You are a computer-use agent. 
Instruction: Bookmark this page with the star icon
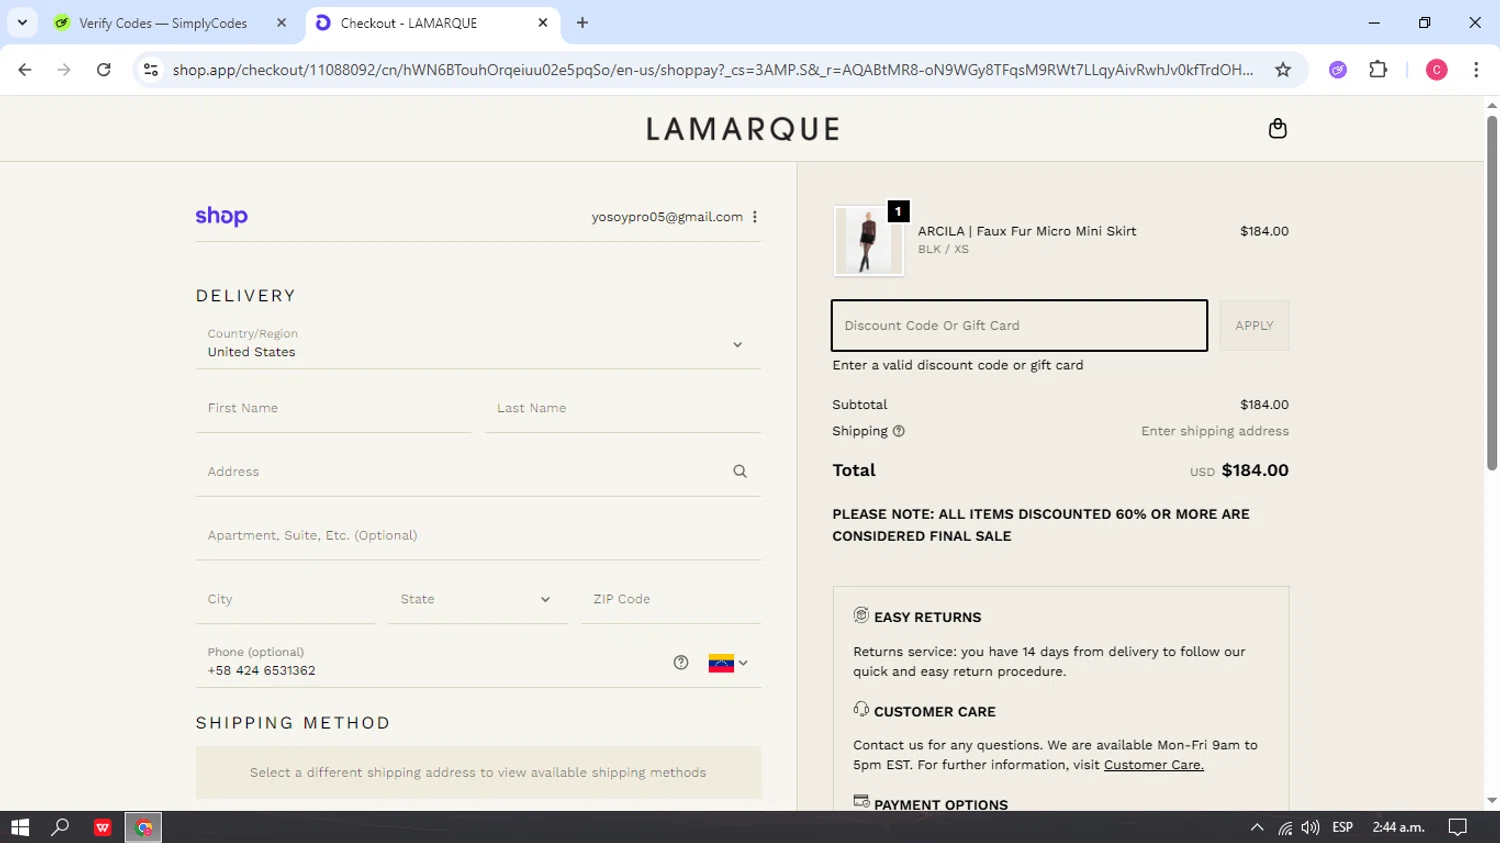(x=1283, y=70)
